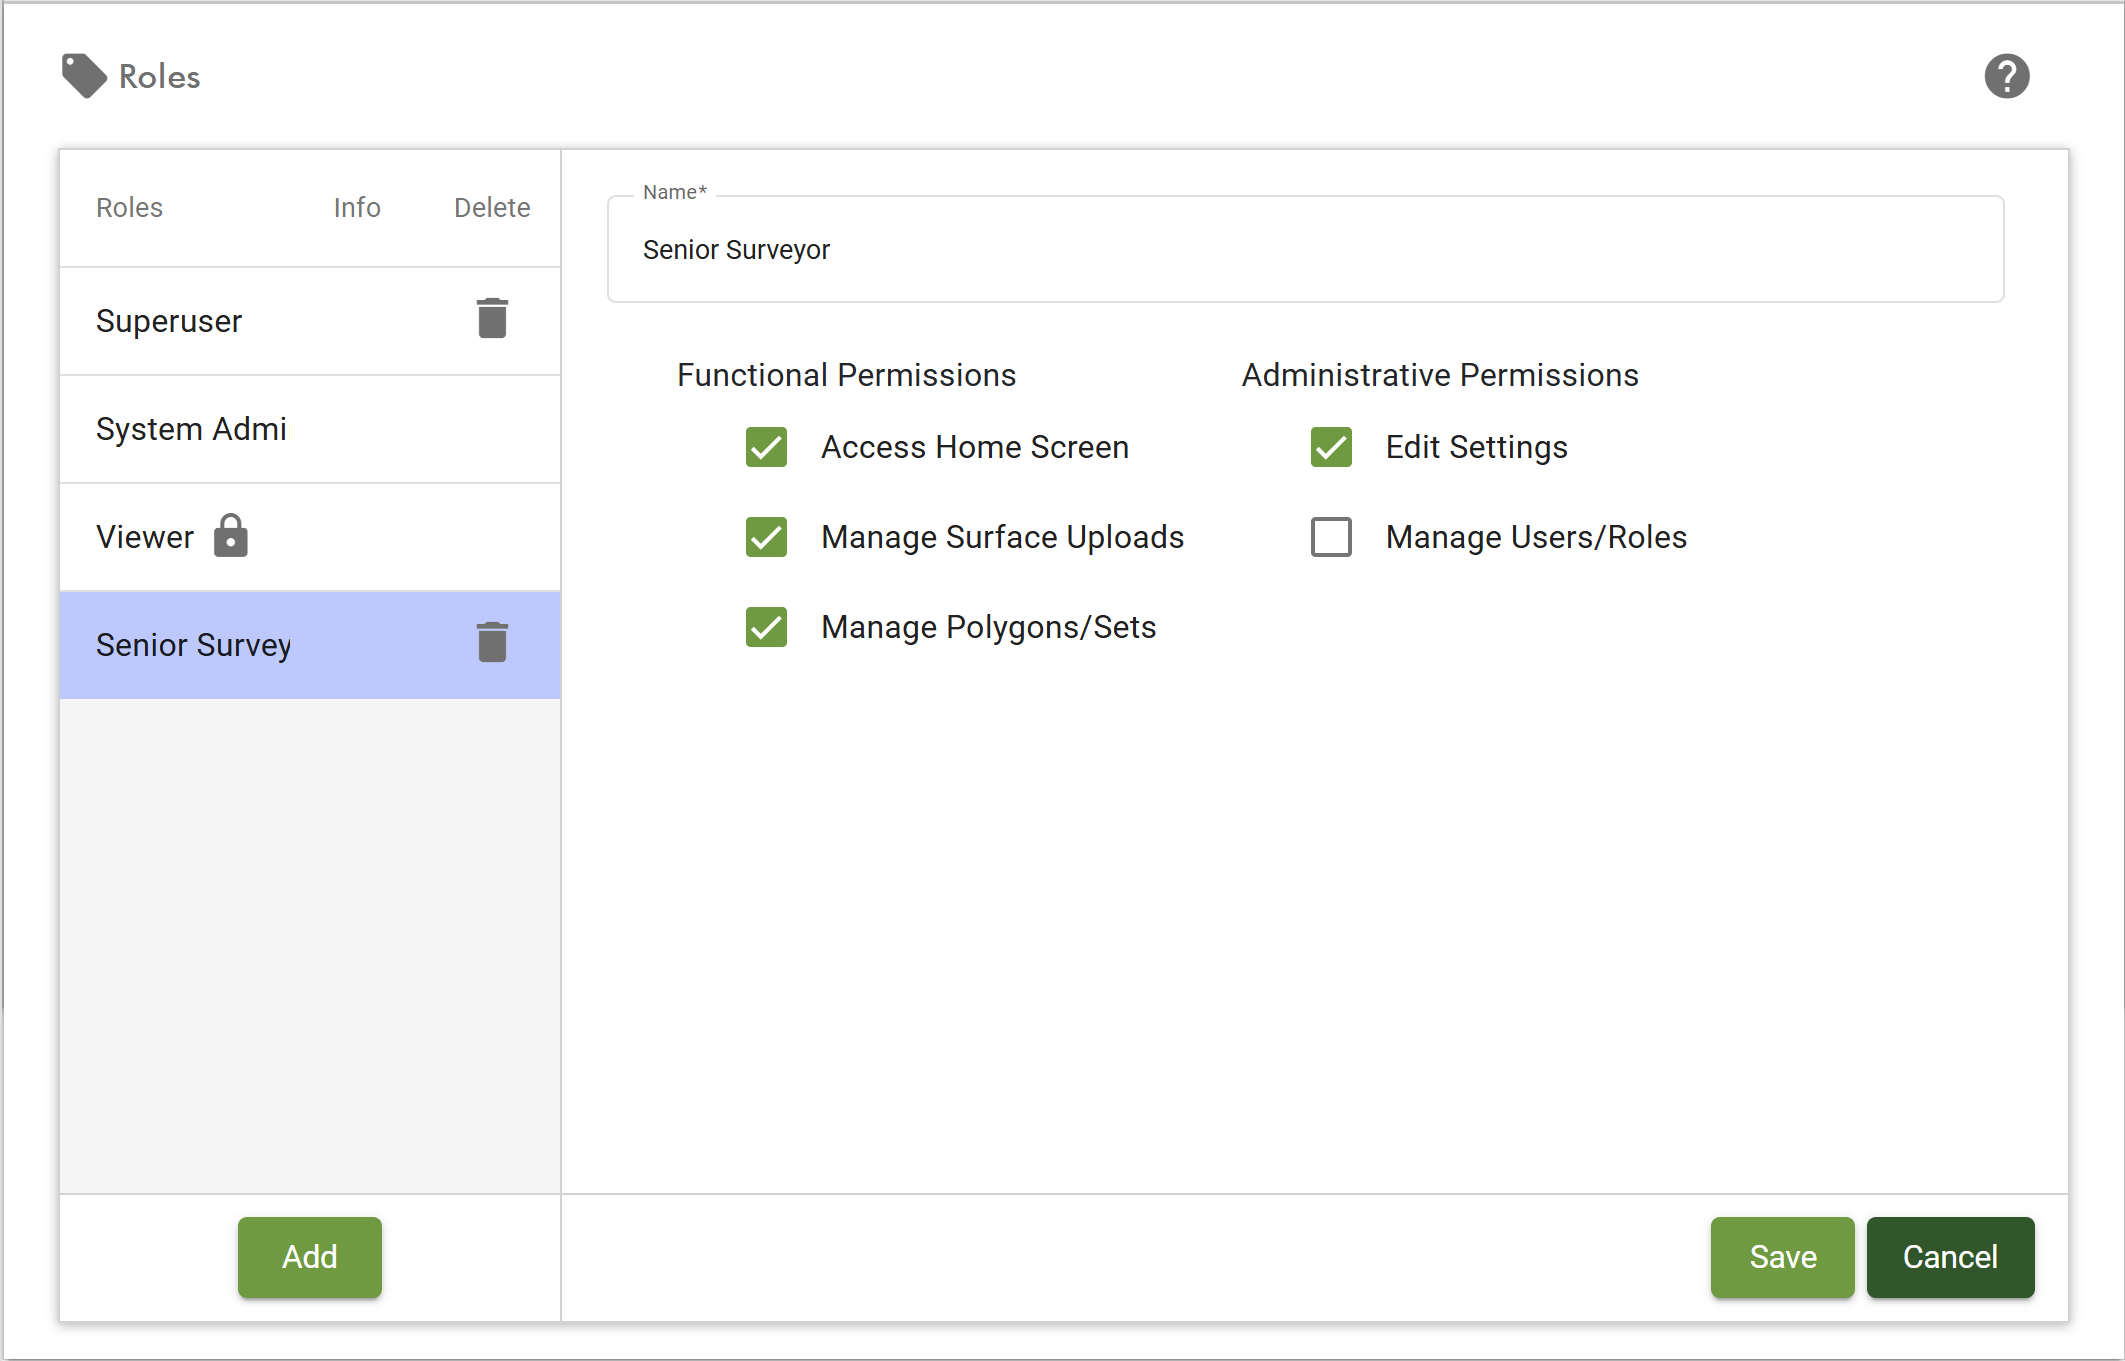Open the Viewer role entry

[x=146, y=537]
